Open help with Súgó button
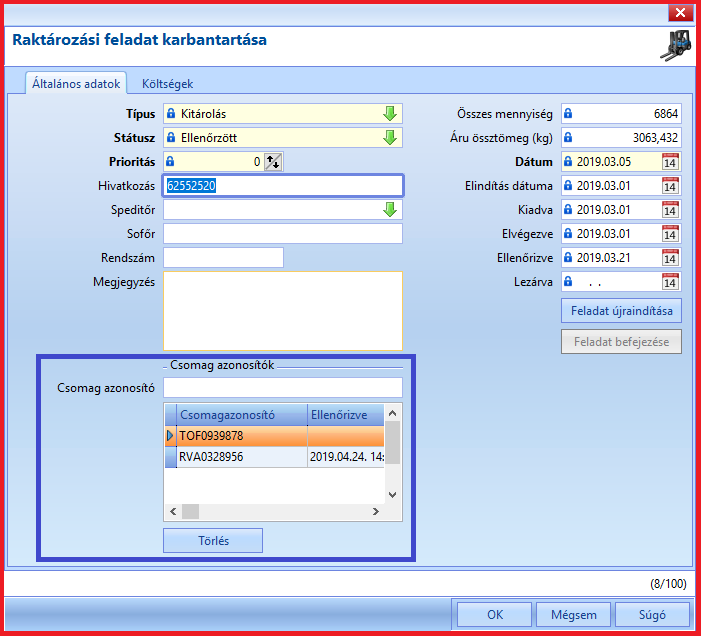Viewport: 701px width, 636px height. point(652,615)
